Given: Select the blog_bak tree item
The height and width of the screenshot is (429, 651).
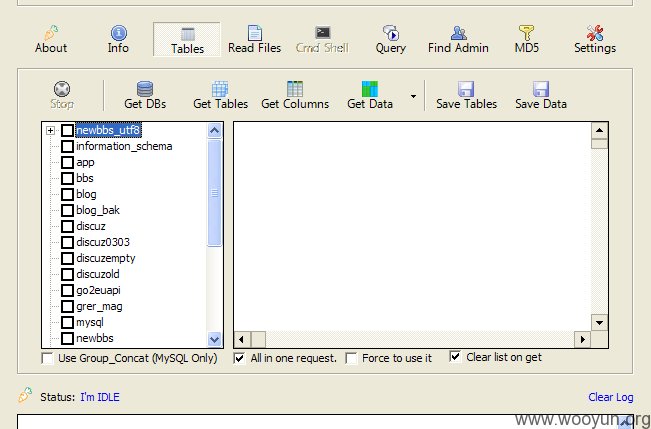Looking at the screenshot, I should (98, 210).
